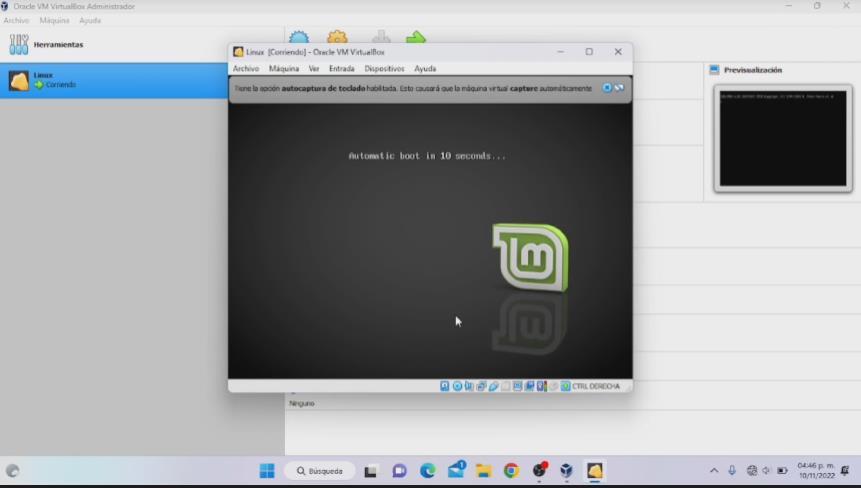Open Archivo menu in VirtualBox Administrador
Viewport: 861px width, 488px height.
click(16, 20)
